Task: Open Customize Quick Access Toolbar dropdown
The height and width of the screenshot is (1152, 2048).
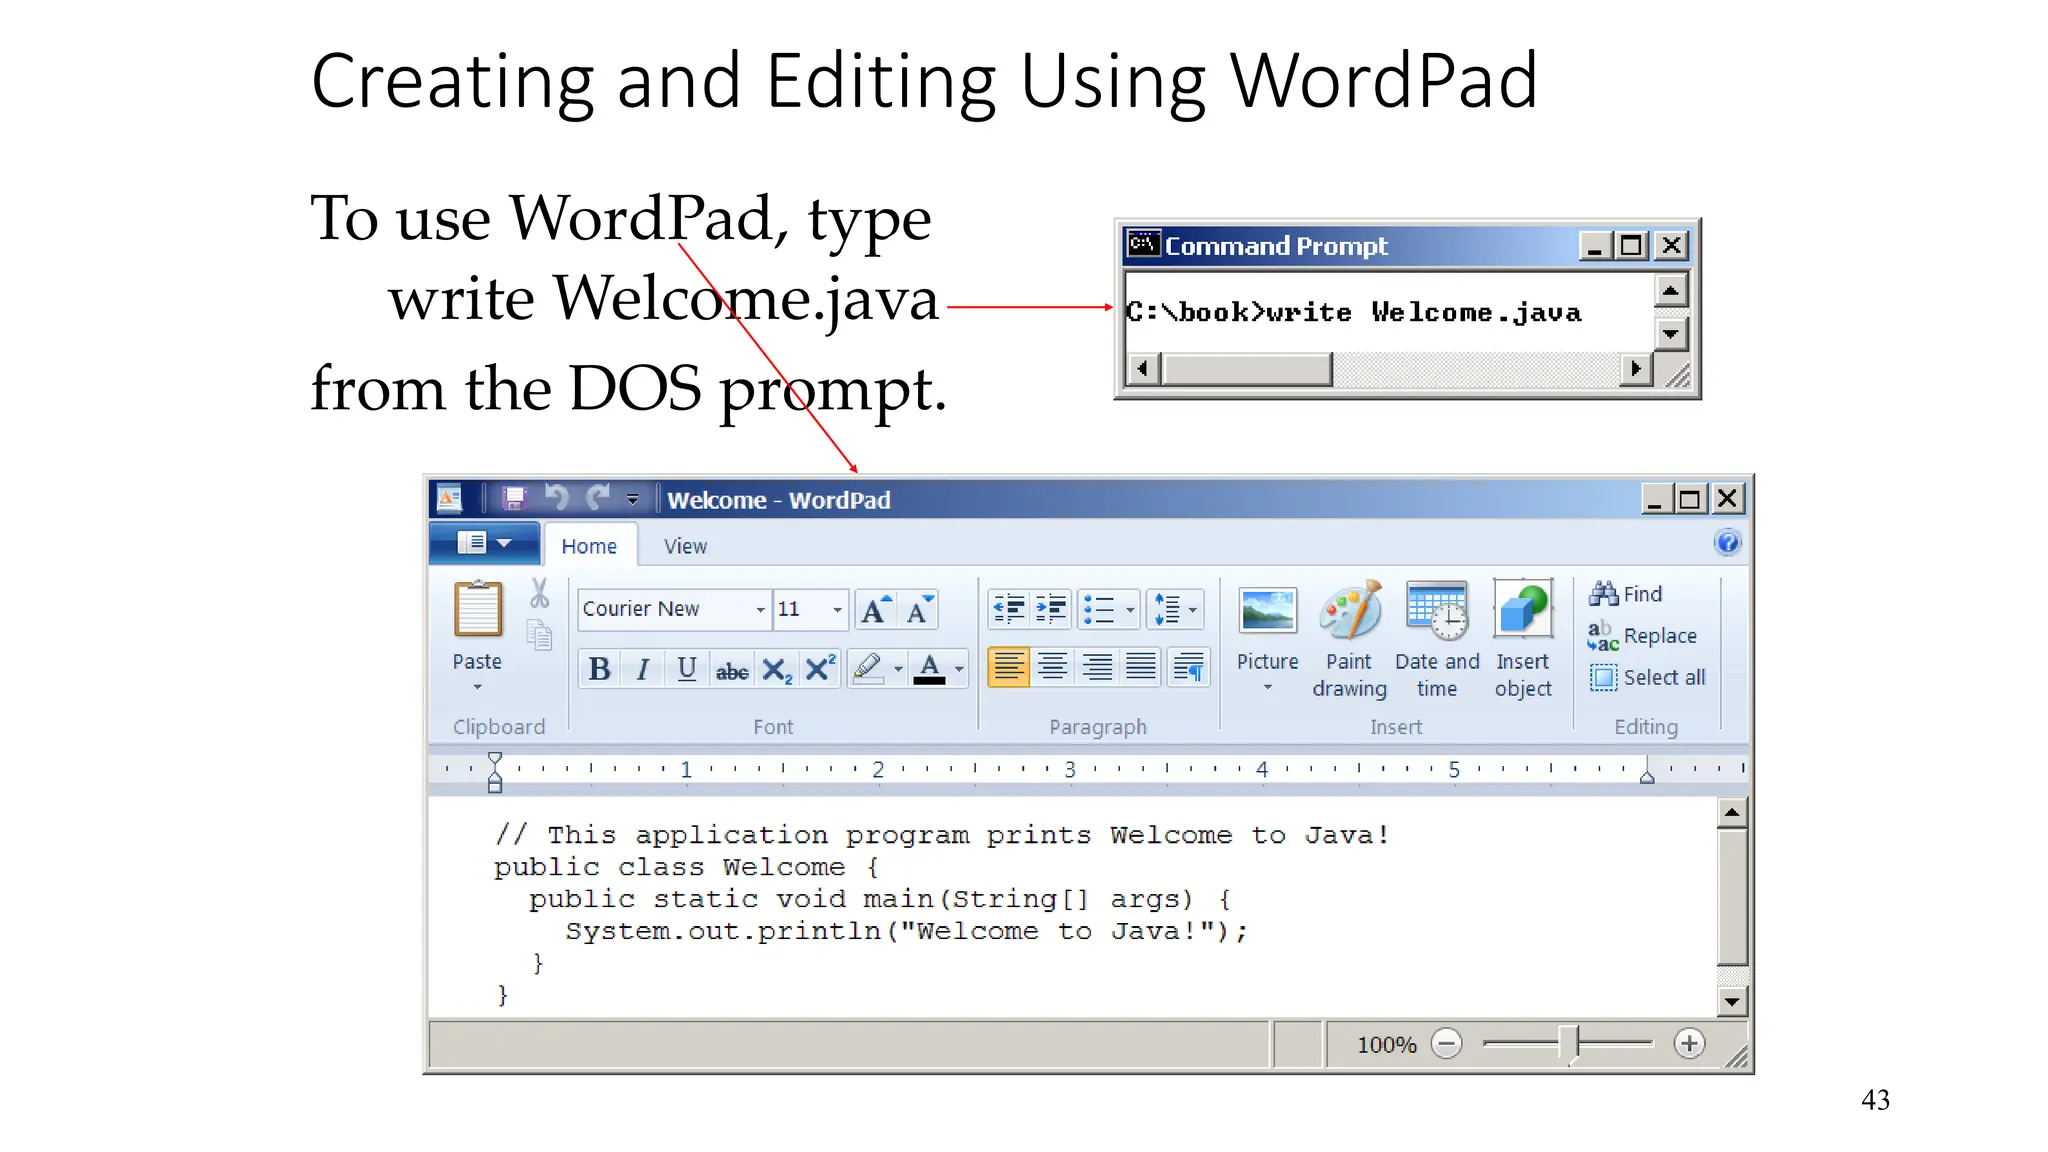Action: (x=632, y=499)
